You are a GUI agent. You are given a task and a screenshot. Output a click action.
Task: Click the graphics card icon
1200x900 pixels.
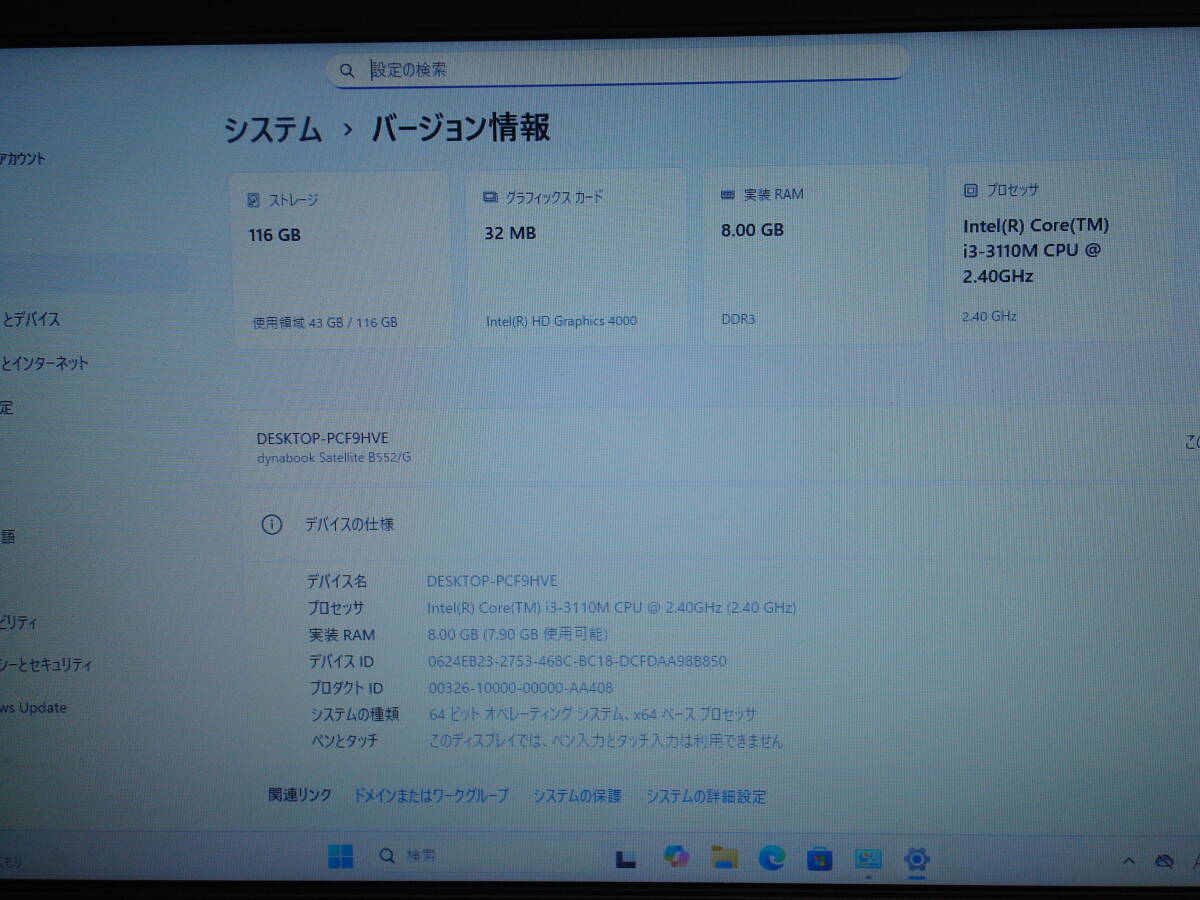(490, 197)
